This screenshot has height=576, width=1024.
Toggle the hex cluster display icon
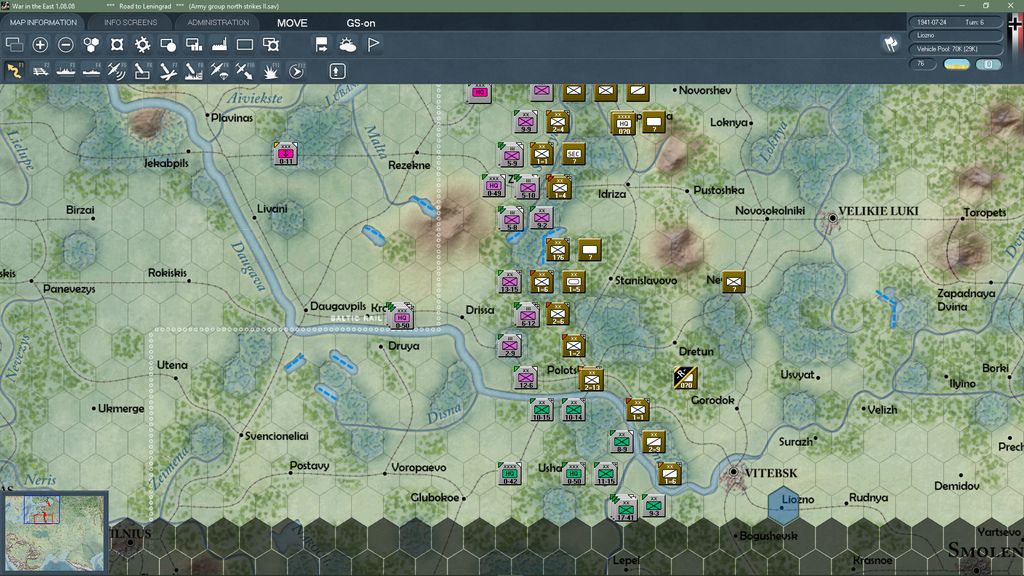(x=91, y=44)
